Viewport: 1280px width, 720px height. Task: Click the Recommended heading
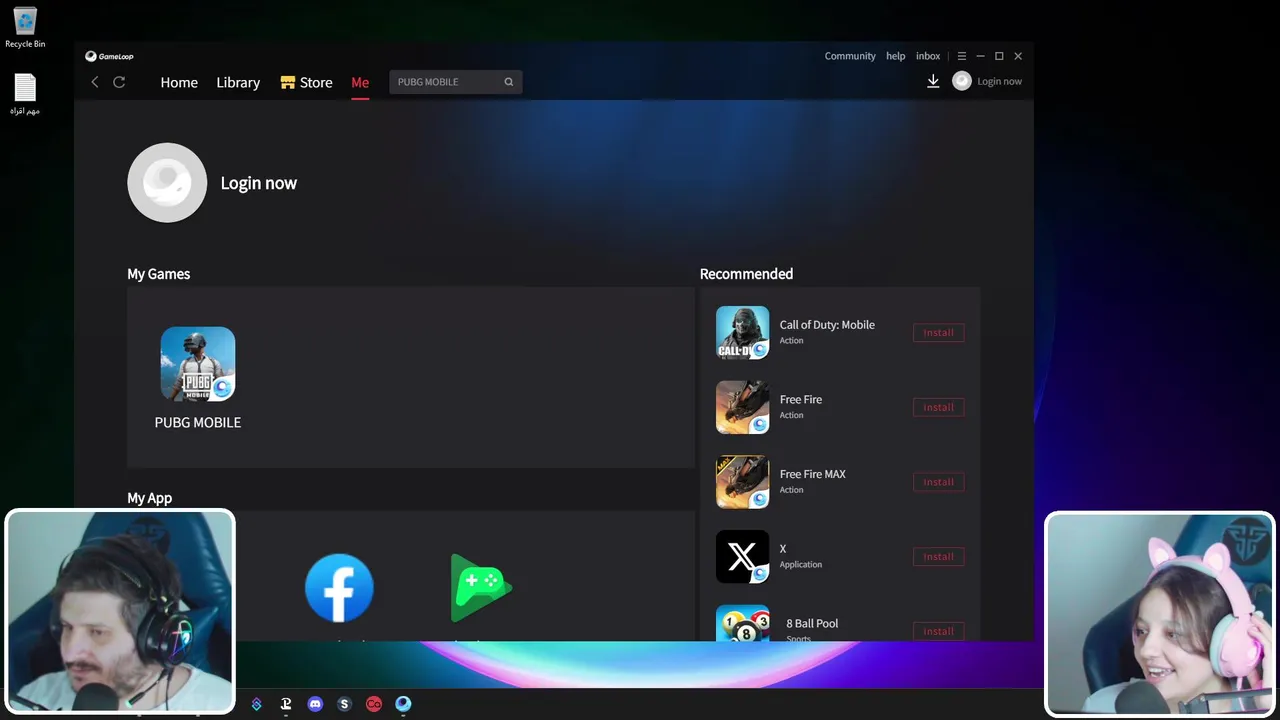tap(746, 274)
